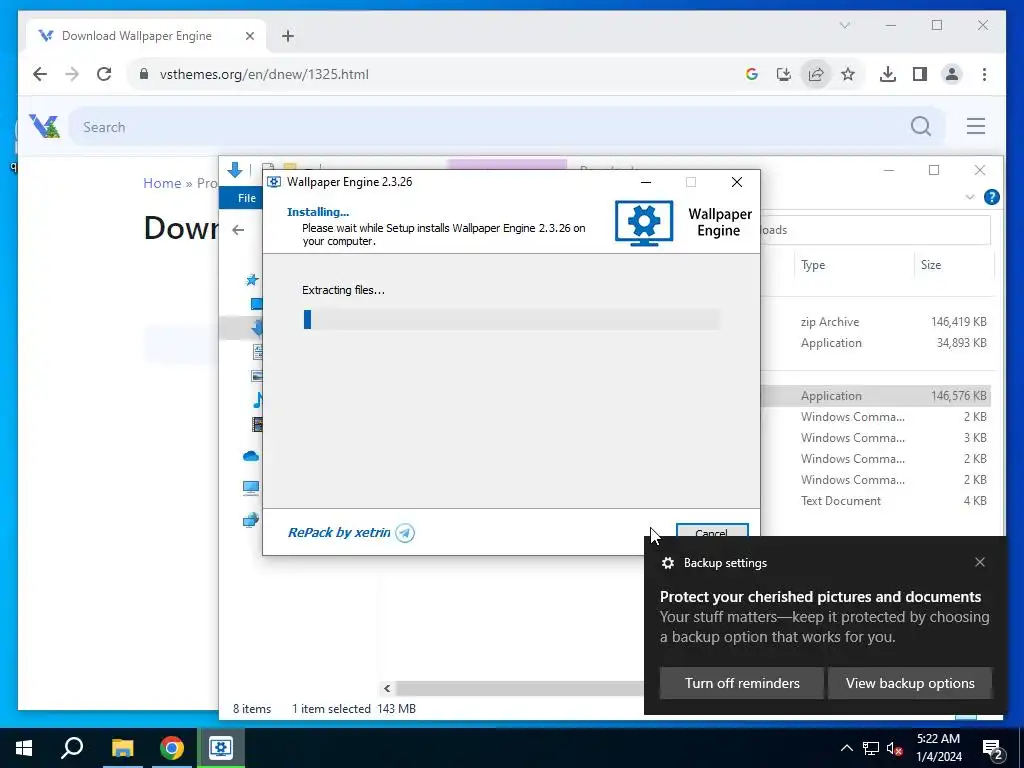Open a new Chrome tab

click(288, 36)
